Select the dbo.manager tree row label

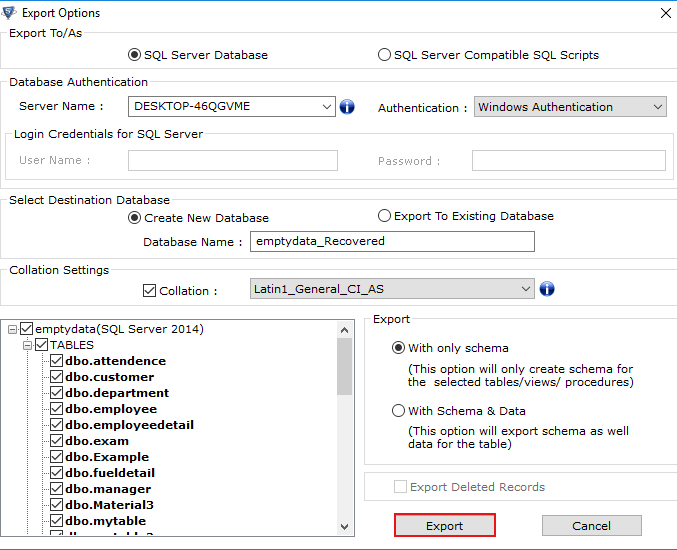coord(108,488)
